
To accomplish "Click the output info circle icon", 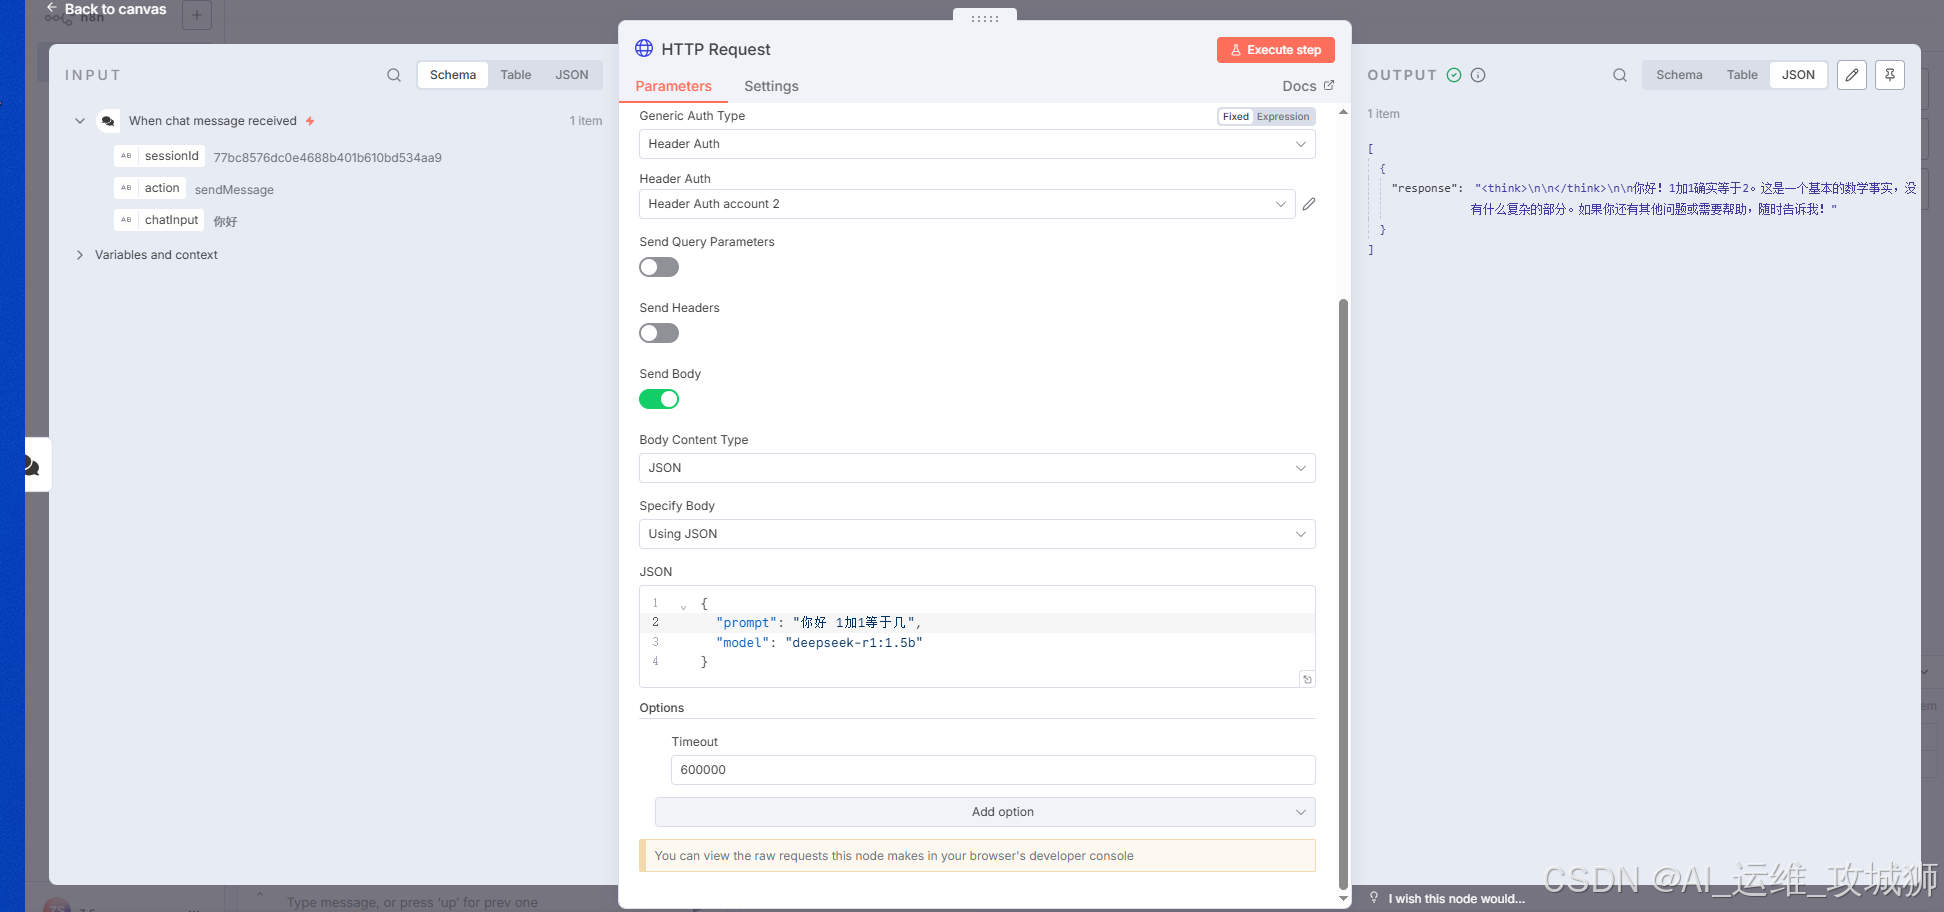I will (1478, 75).
